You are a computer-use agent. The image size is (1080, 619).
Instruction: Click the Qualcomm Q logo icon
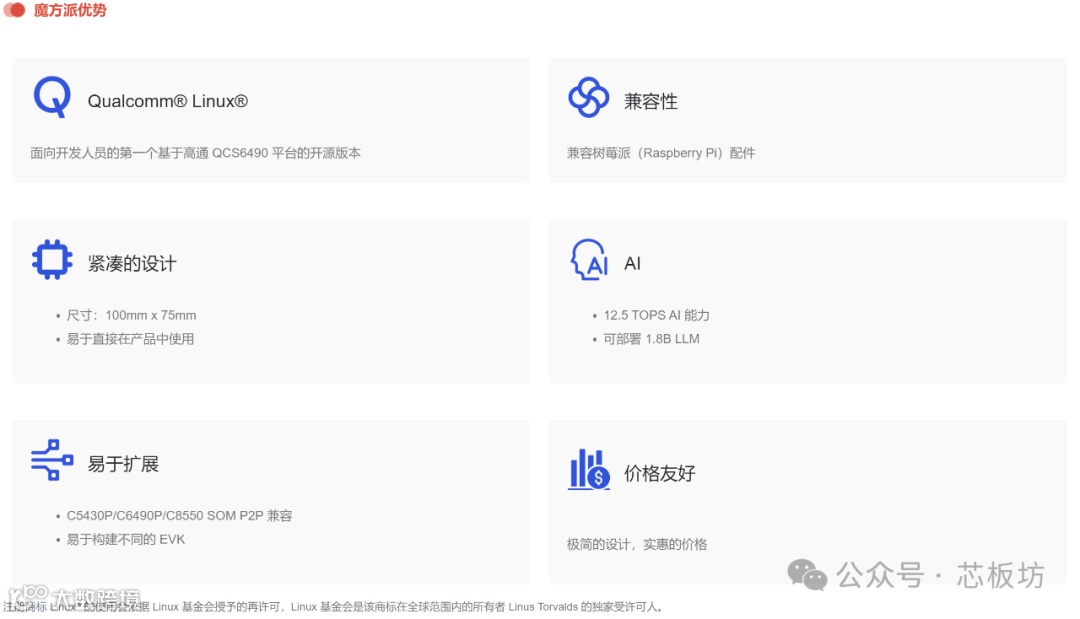[x=52, y=97]
